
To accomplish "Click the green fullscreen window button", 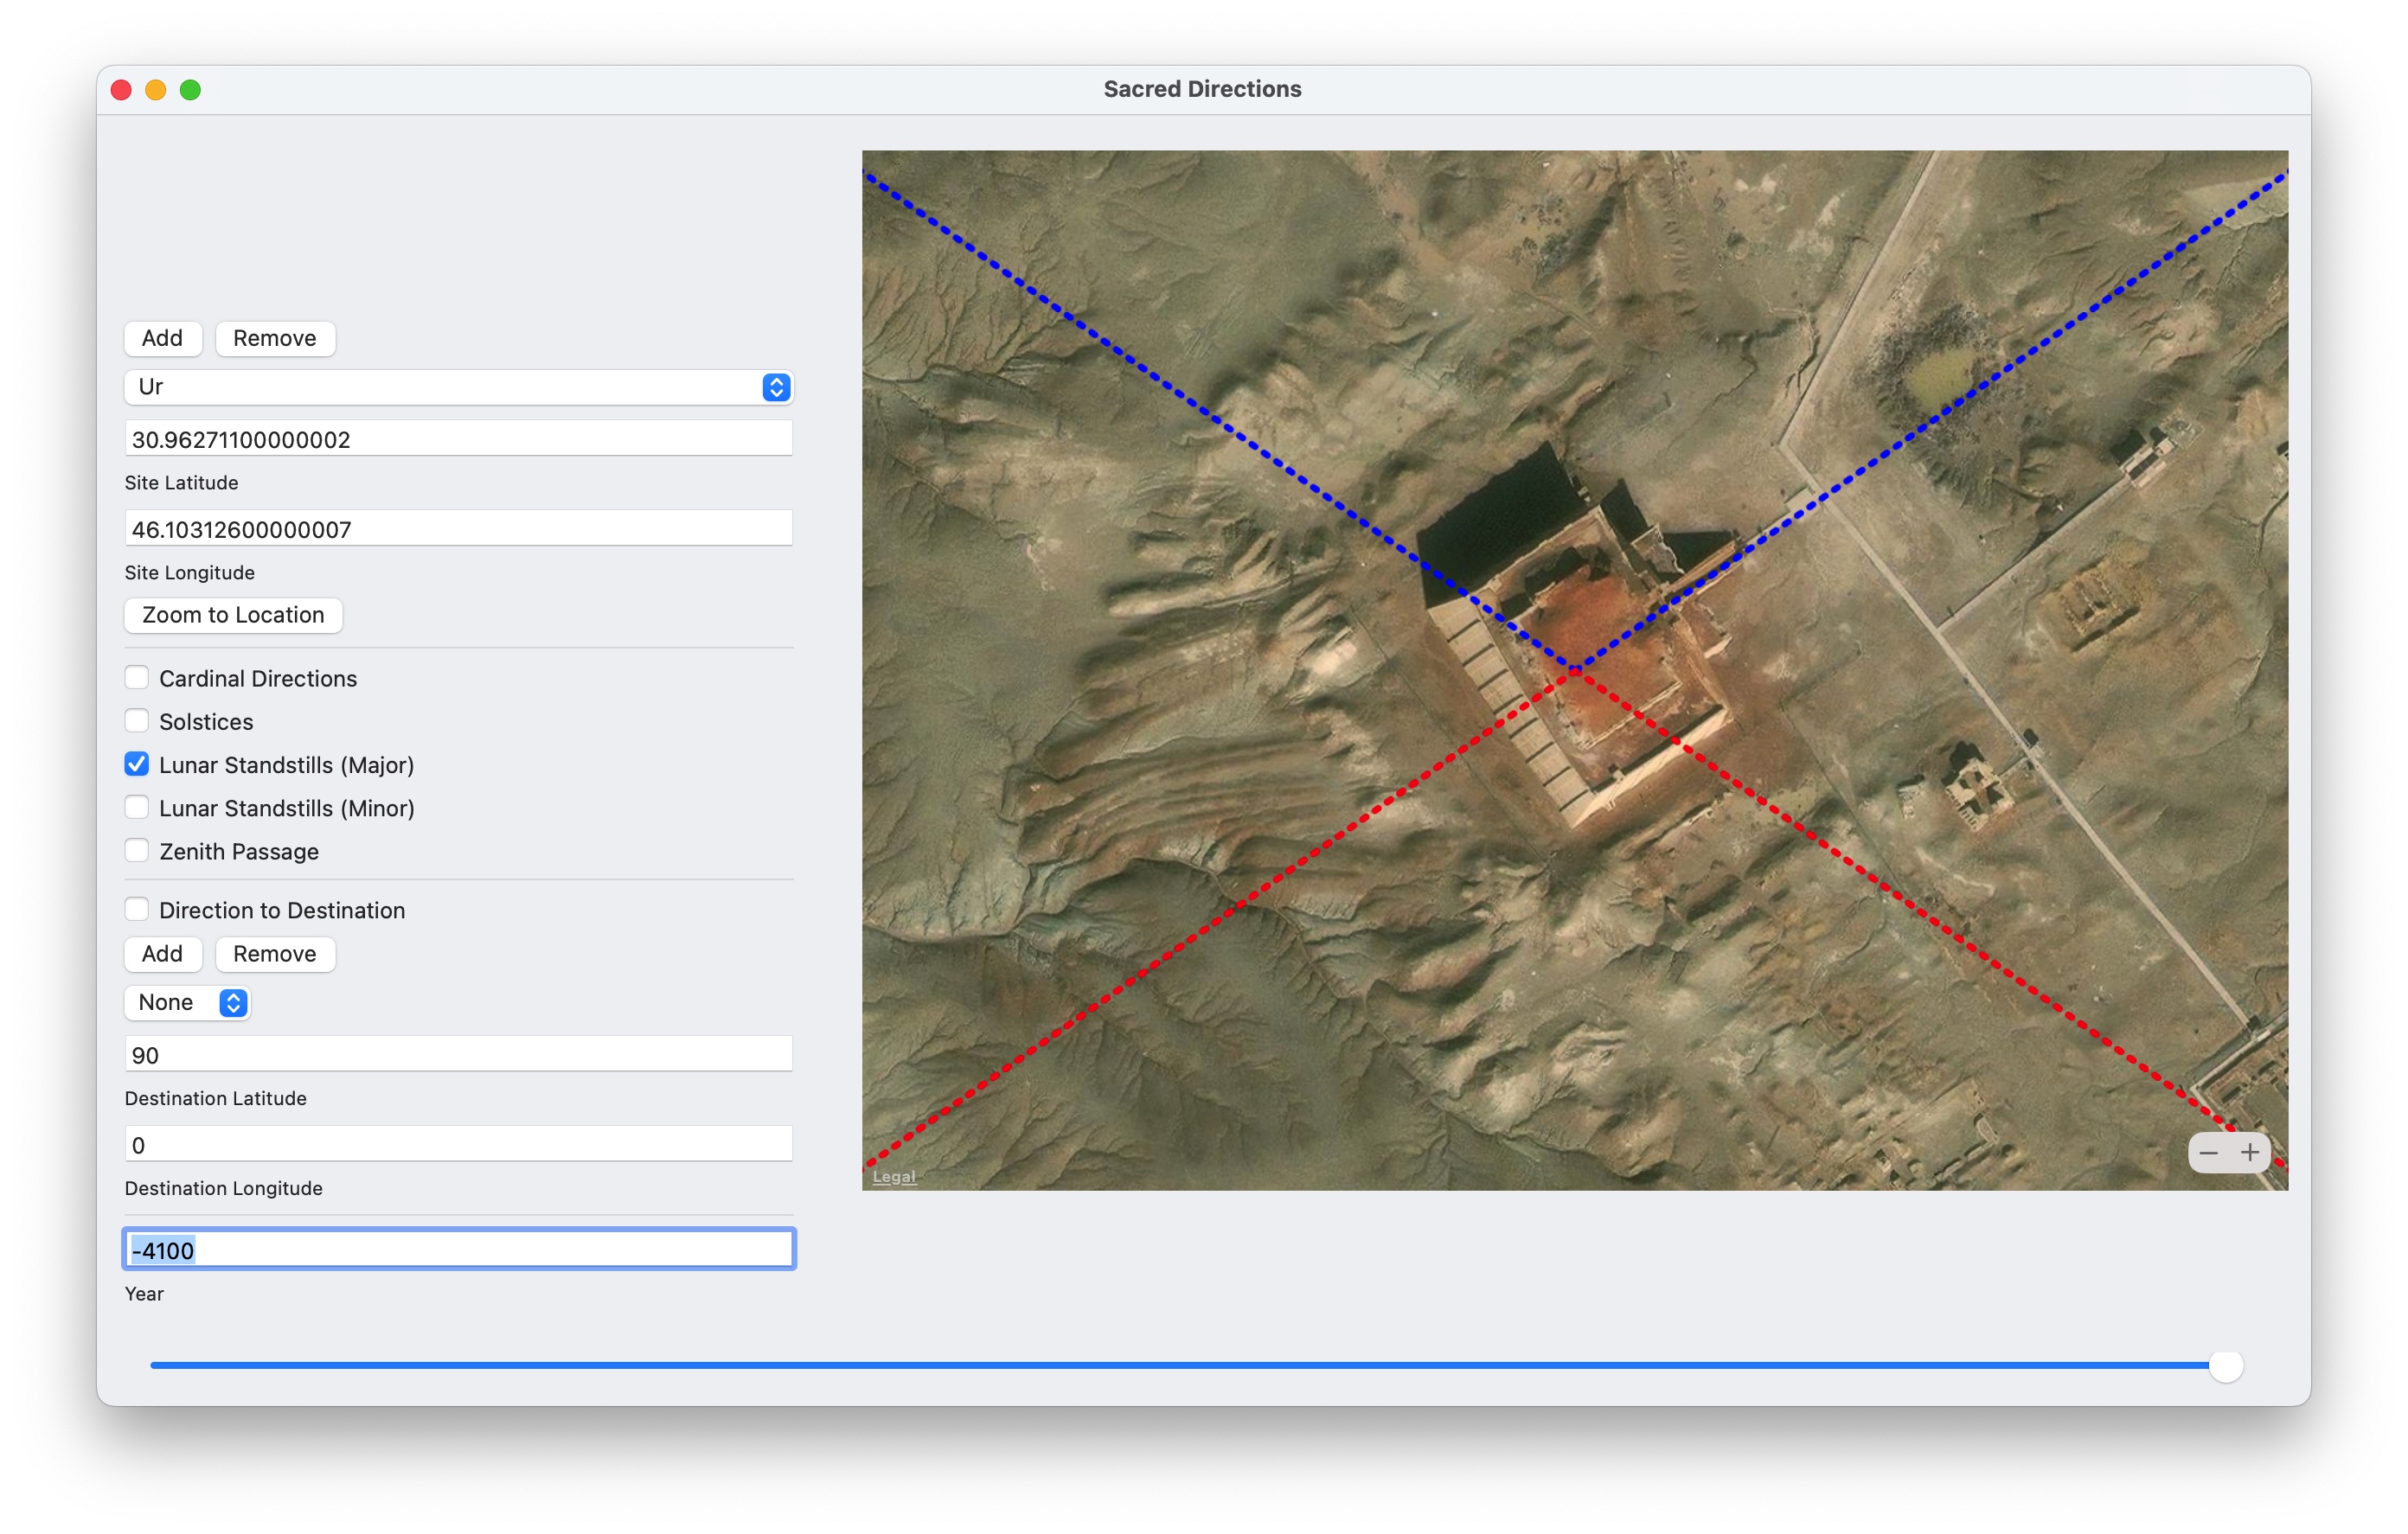I will 190,90.
